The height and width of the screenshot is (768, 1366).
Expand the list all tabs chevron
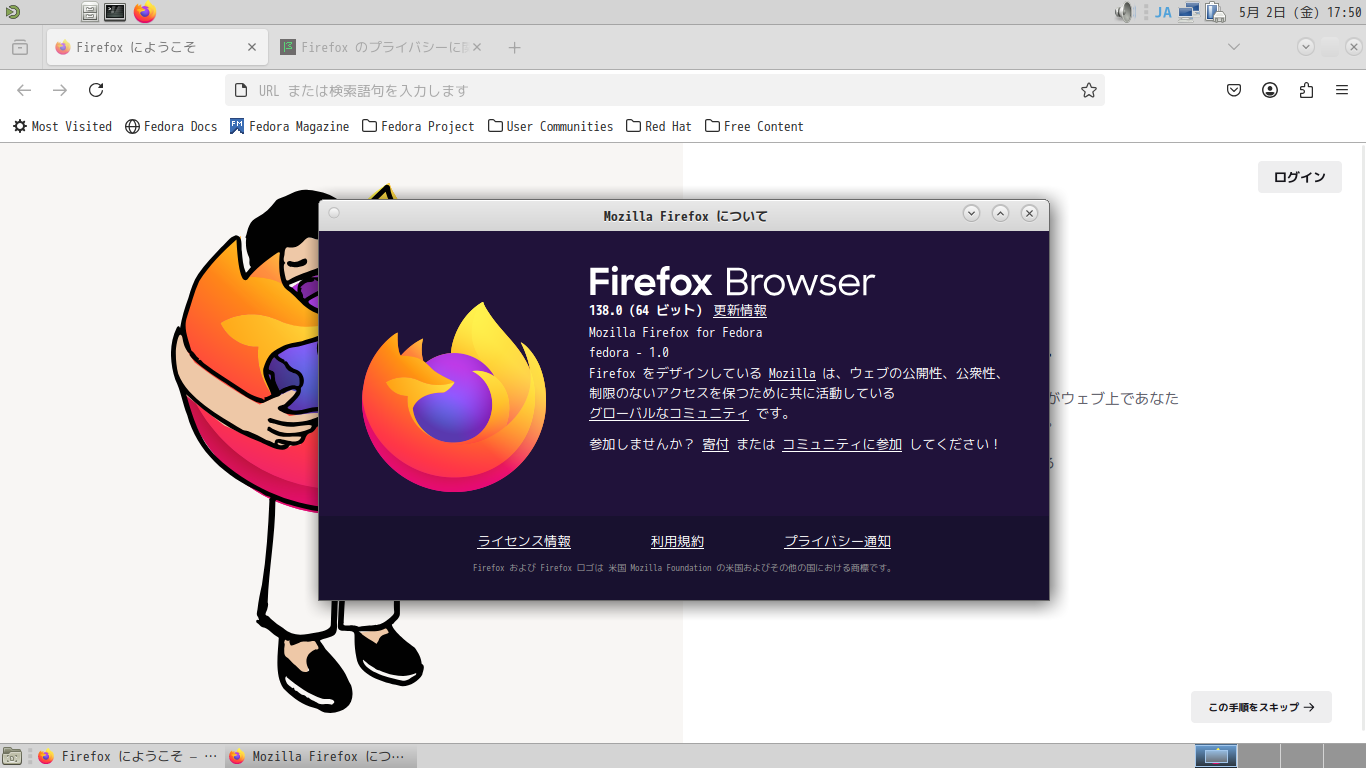pyautogui.click(x=1234, y=47)
